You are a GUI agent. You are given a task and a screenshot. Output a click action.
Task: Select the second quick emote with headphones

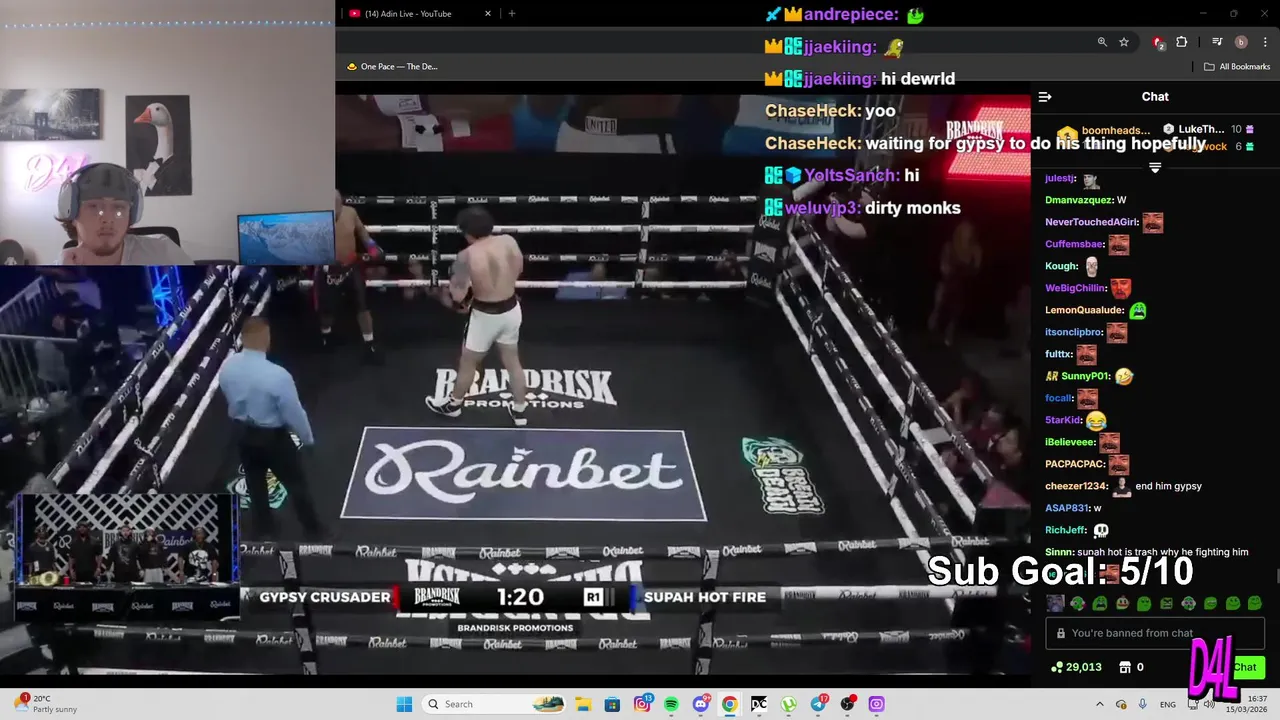pos(1077,603)
